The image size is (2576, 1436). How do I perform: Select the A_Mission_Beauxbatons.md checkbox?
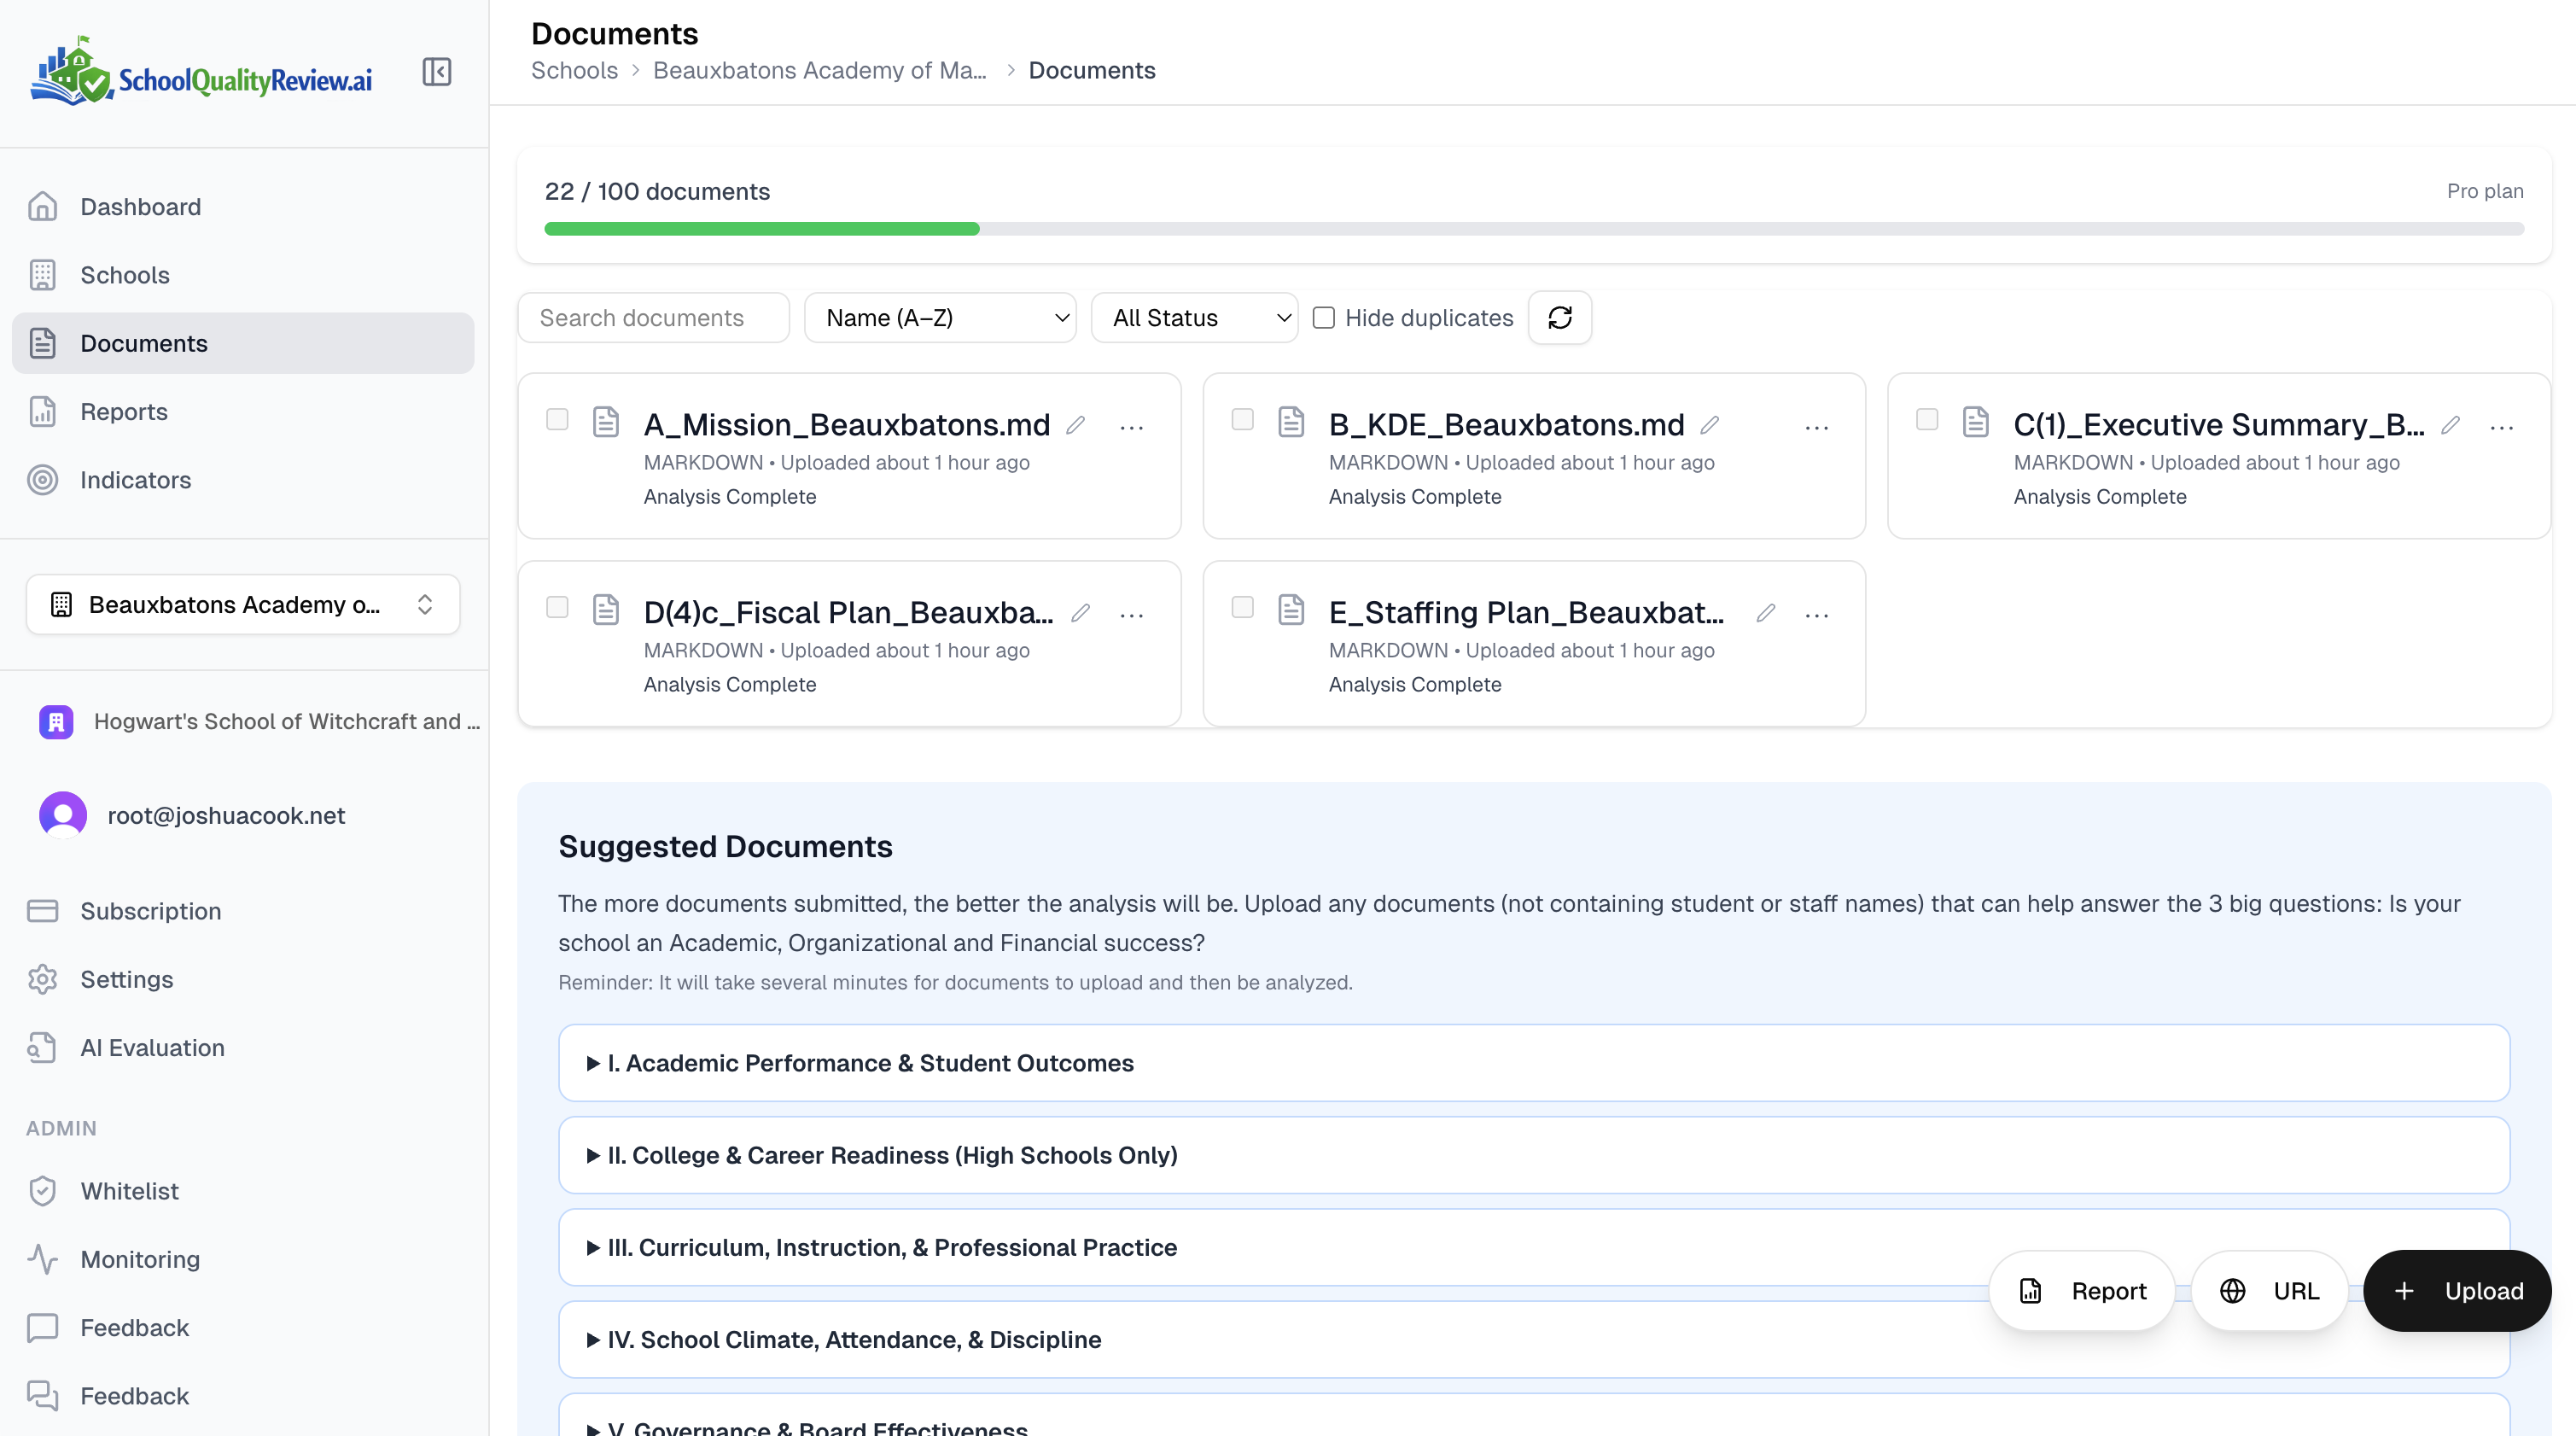tap(557, 420)
